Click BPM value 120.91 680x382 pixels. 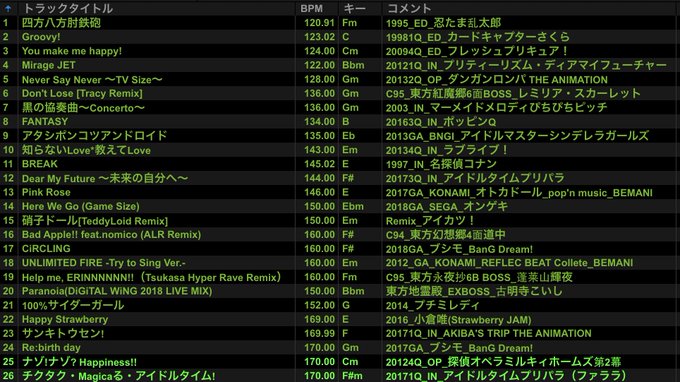[319, 23]
